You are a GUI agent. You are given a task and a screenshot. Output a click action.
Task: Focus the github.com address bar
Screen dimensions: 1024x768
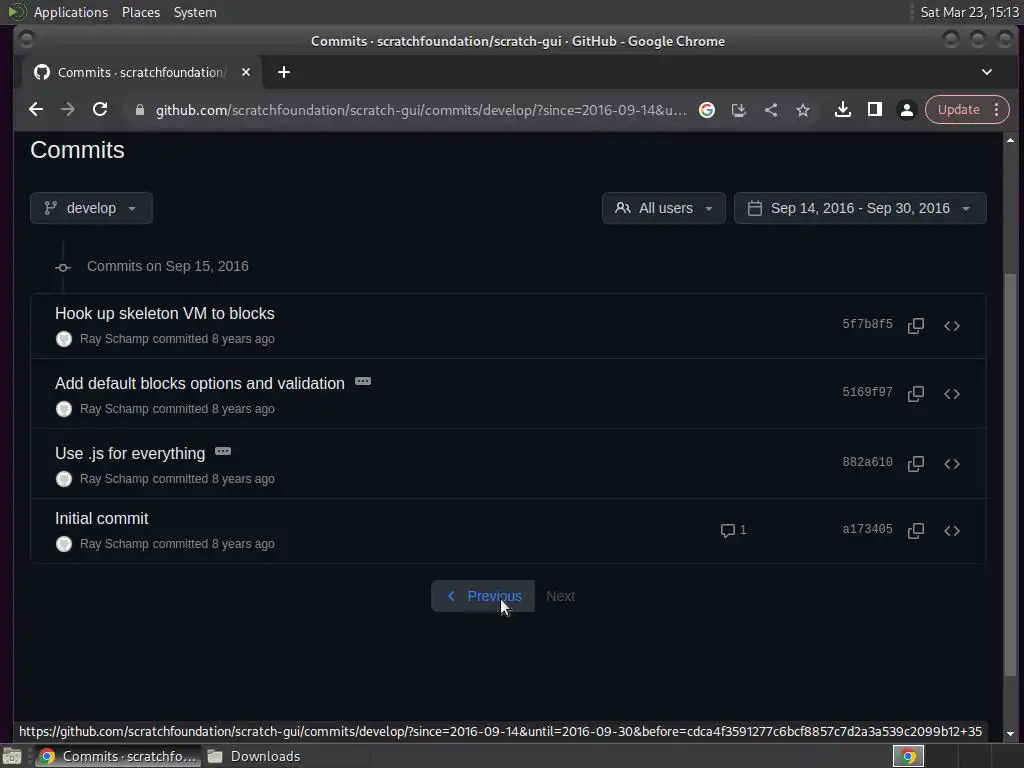click(x=421, y=110)
